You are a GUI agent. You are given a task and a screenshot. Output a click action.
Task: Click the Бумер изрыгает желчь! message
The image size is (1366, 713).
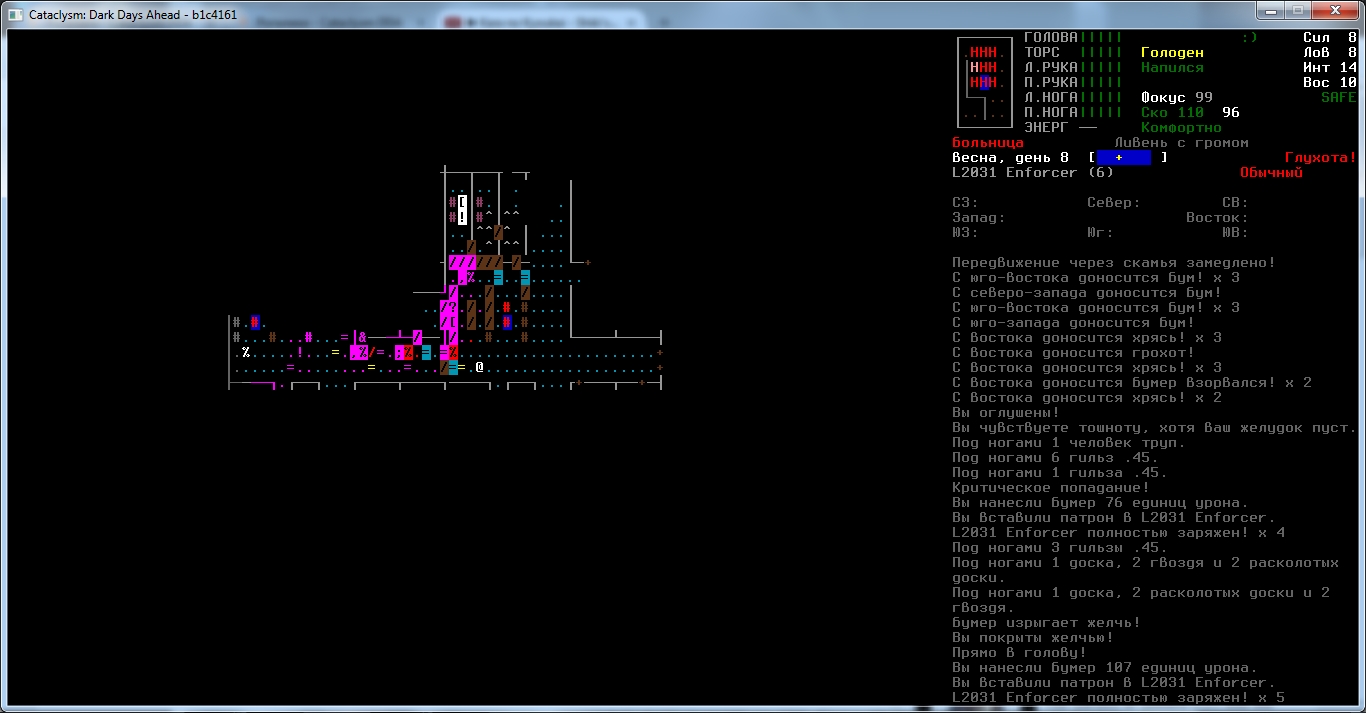click(x=1047, y=622)
